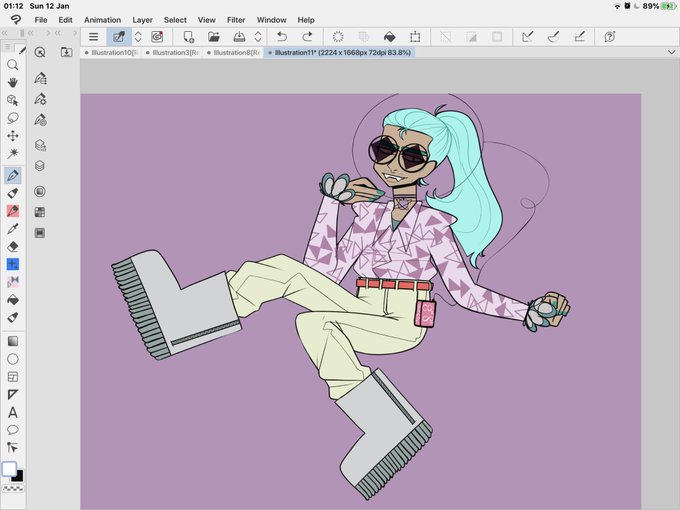The image size is (680, 510).
Task: Select the Auto select magic wand tool
Action: [13, 154]
